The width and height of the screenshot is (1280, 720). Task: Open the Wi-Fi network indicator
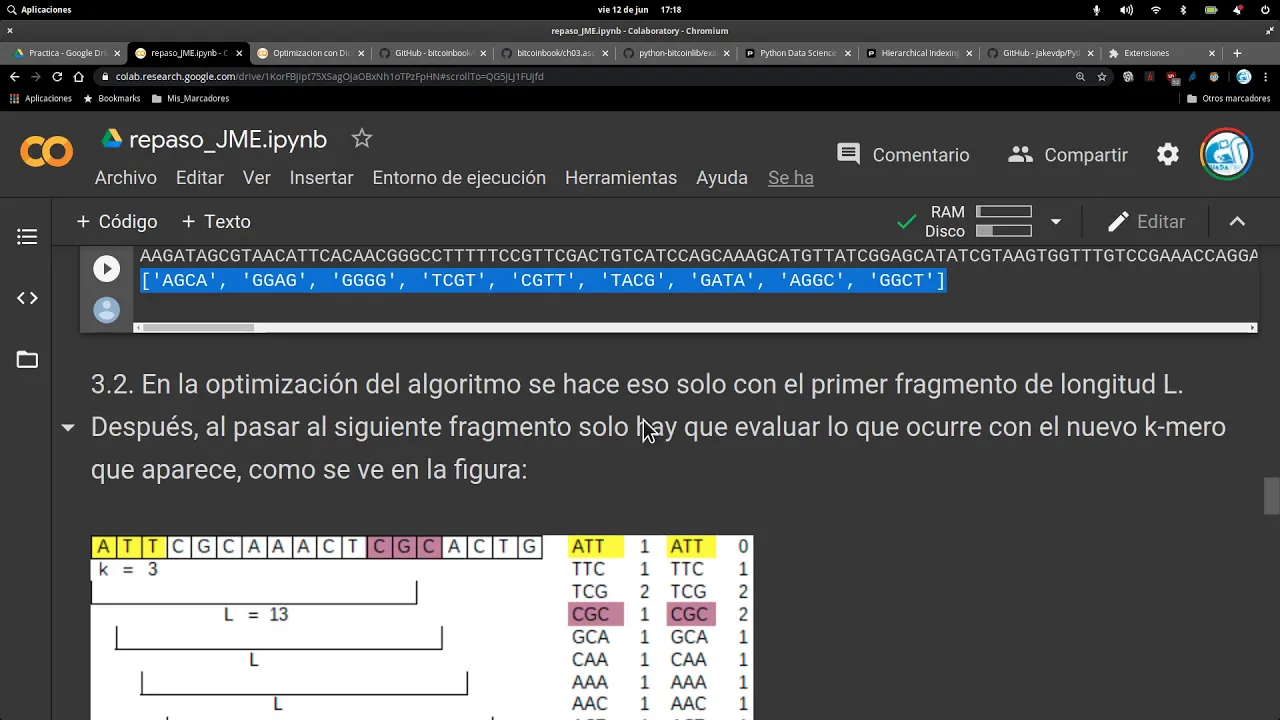[x=1156, y=10]
